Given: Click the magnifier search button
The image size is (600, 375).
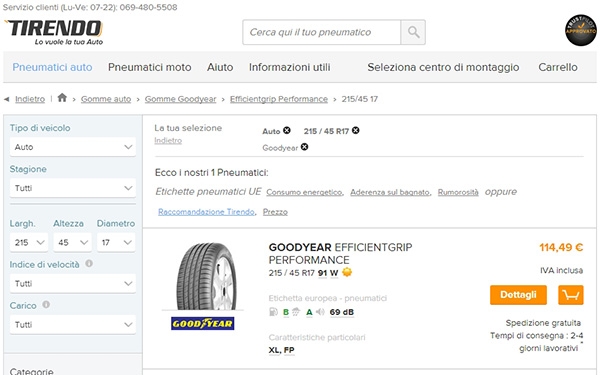Looking at the screenshot, I should 413,32.
